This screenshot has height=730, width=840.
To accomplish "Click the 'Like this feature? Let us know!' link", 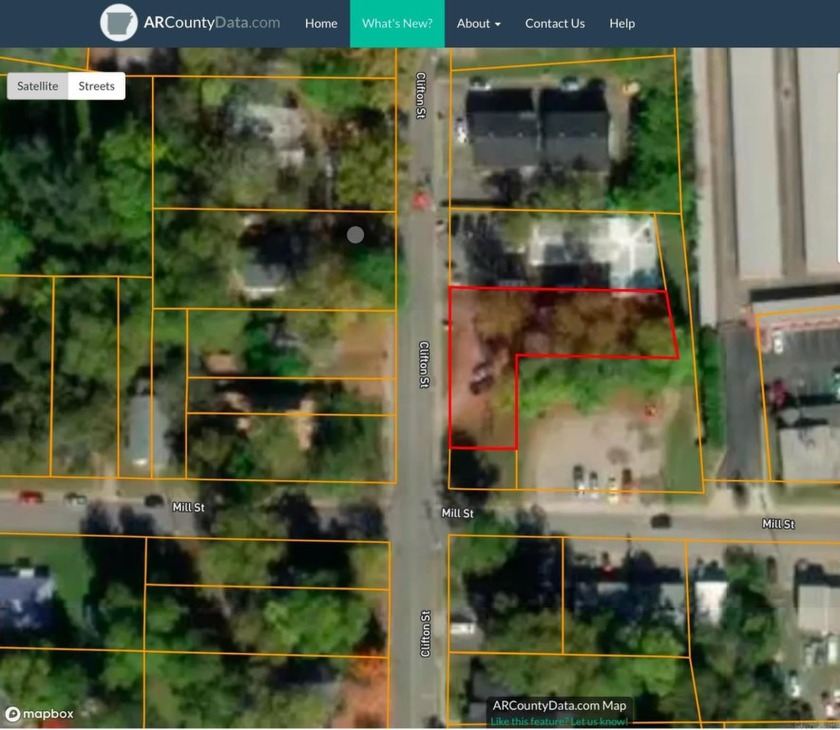I will pyautogui.click(x=557, y=719).
